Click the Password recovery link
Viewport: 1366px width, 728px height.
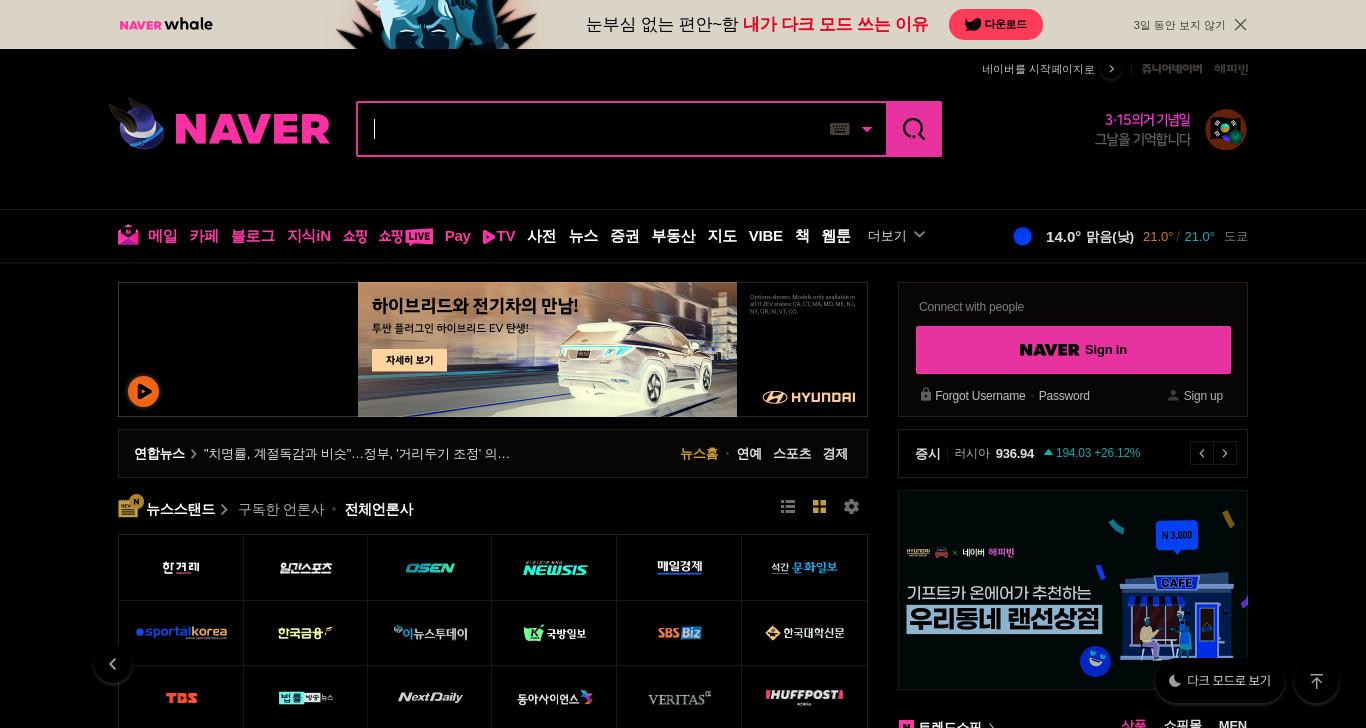1064,396
